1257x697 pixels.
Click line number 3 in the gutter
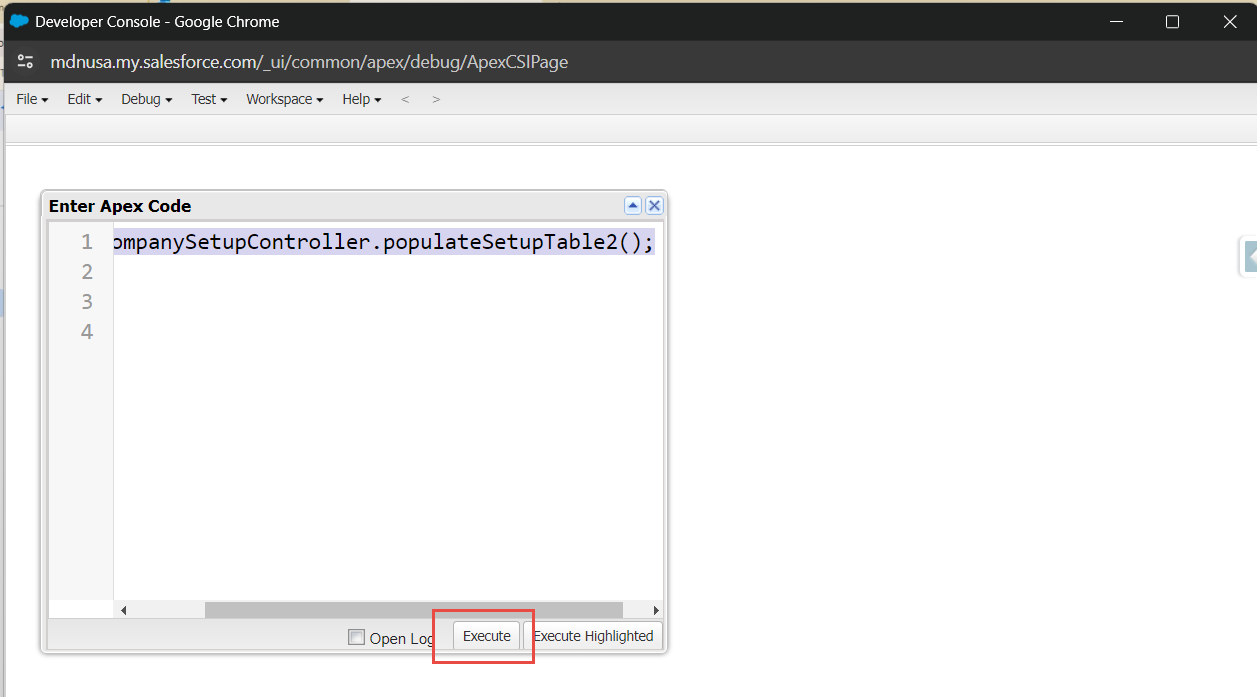[87, 302]
